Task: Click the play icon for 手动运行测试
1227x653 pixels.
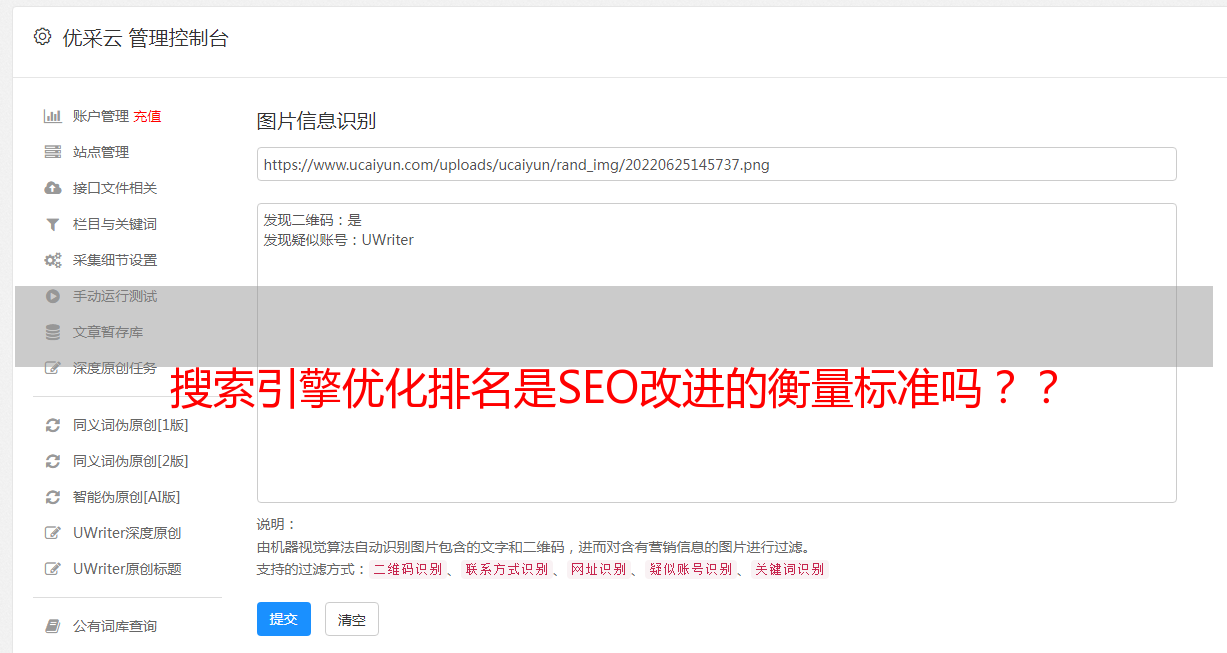Action: [x=53, y=296]
